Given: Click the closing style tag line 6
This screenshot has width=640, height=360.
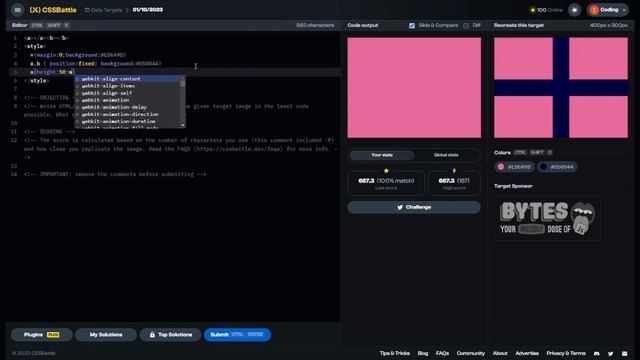Looking at the screenshot, I should click(37, 81).
